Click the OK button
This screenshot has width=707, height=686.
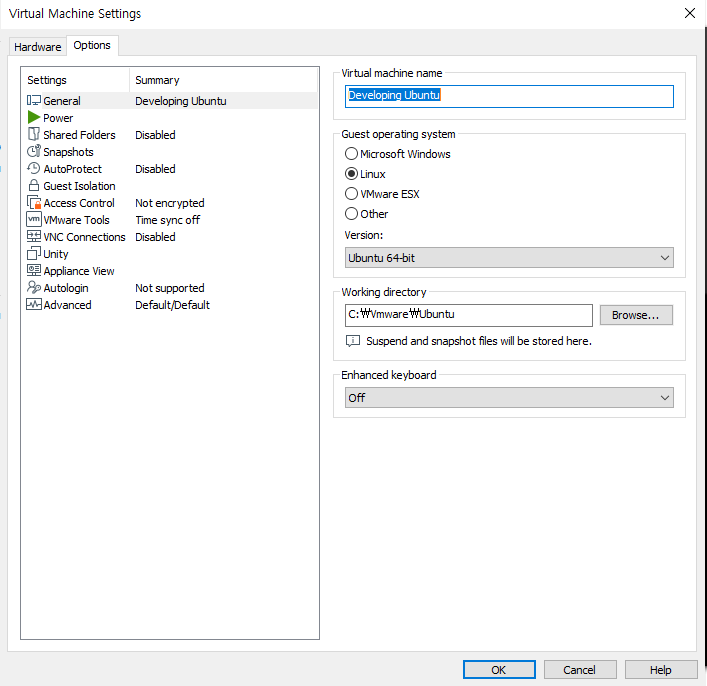[499, 670]
